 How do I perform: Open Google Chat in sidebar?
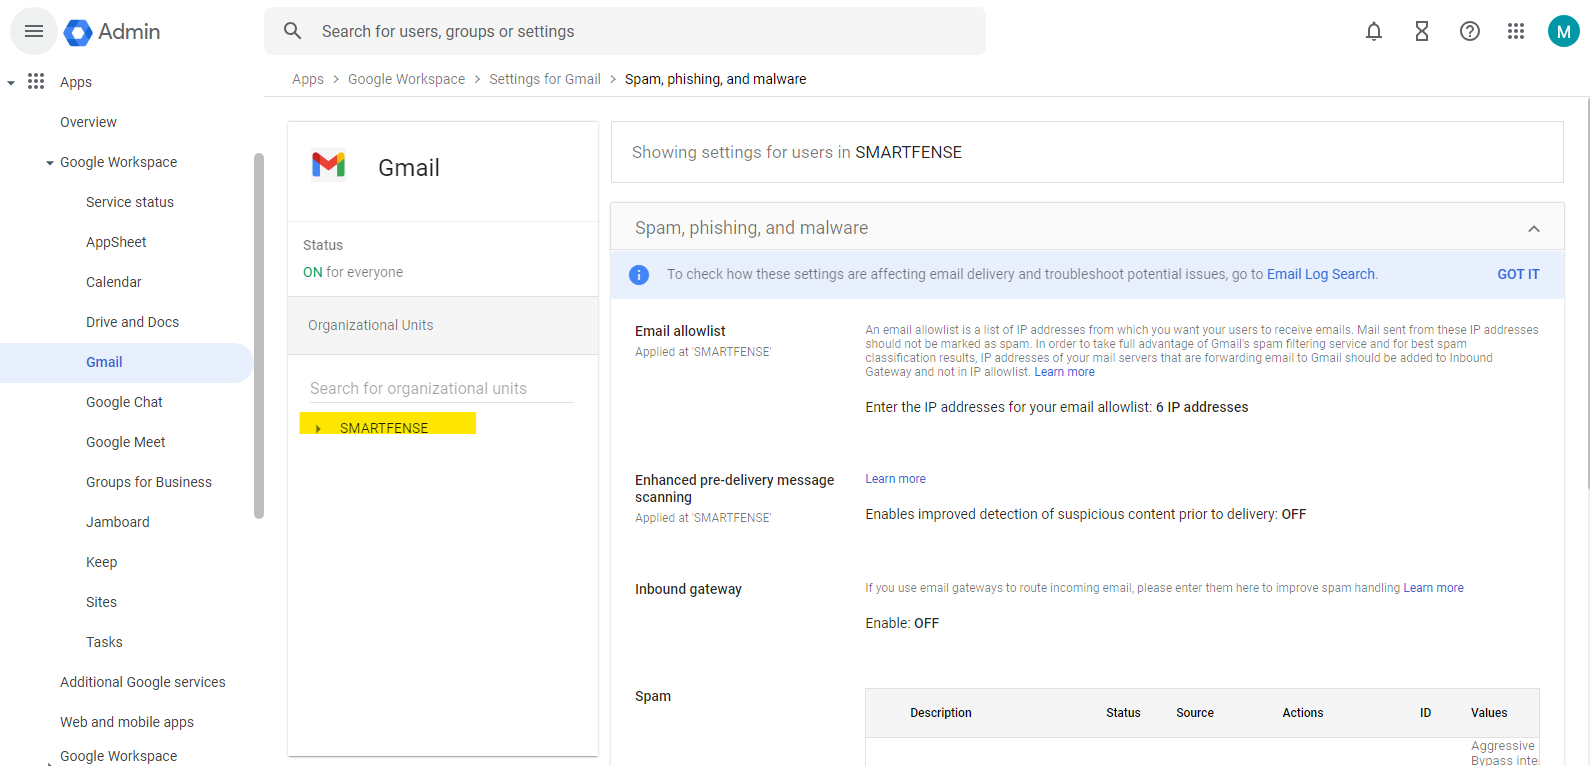pyautogui.click(x=124, y=402)
